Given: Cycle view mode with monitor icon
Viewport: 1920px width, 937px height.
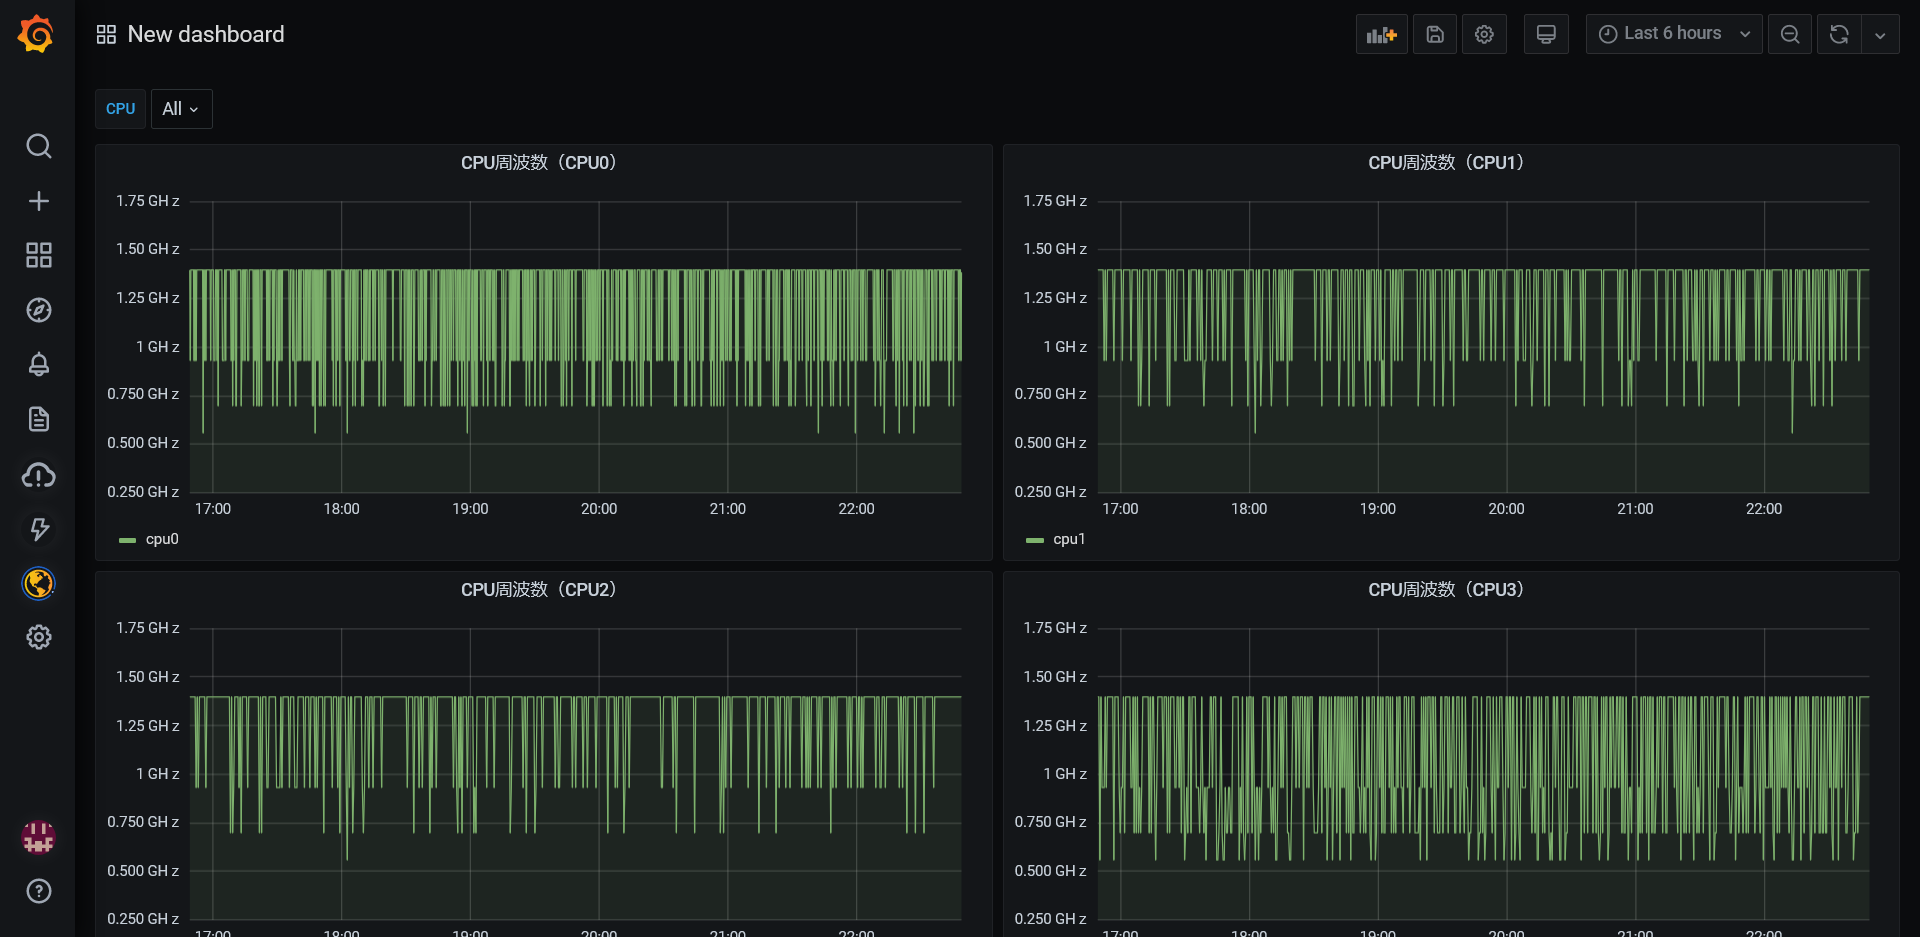Looking at the screenshot, I should [1546, 35].
